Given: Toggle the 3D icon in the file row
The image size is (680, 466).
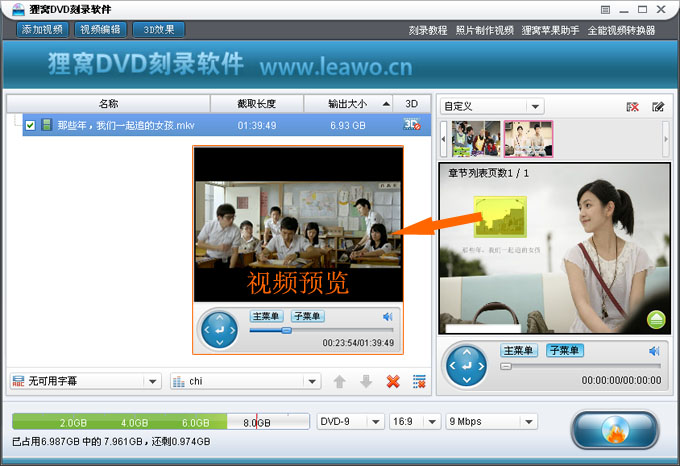Looking at the screenshot, I should click(x=412, y=124).
